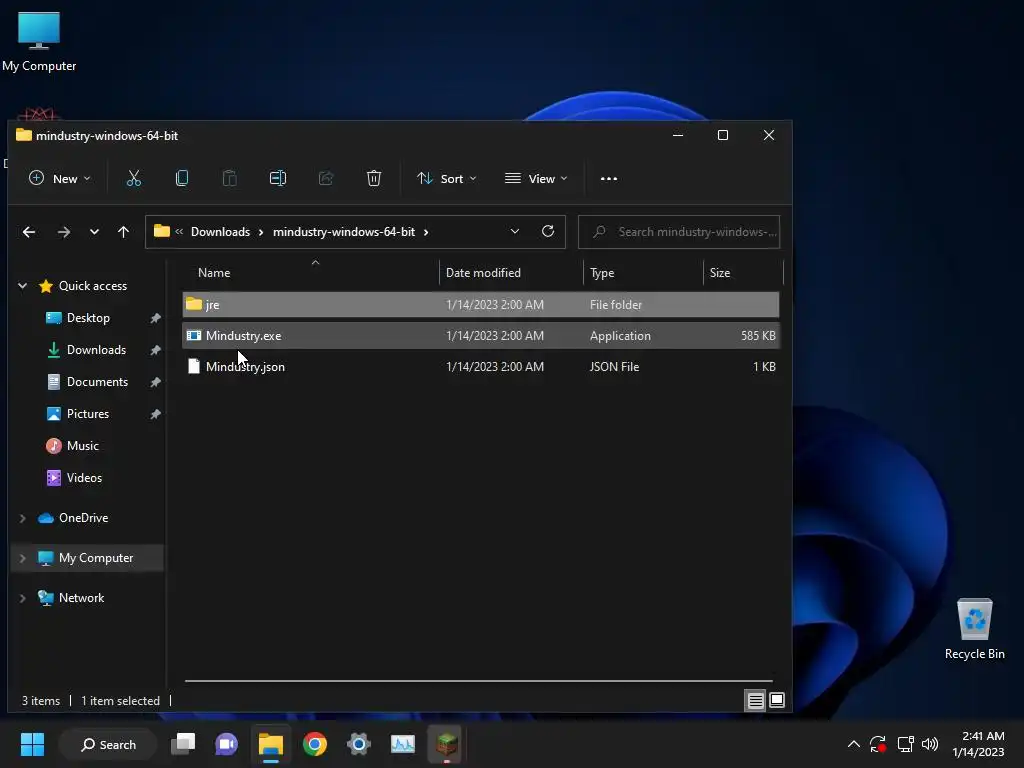Select Music in sidebar

tap(82, 446)
